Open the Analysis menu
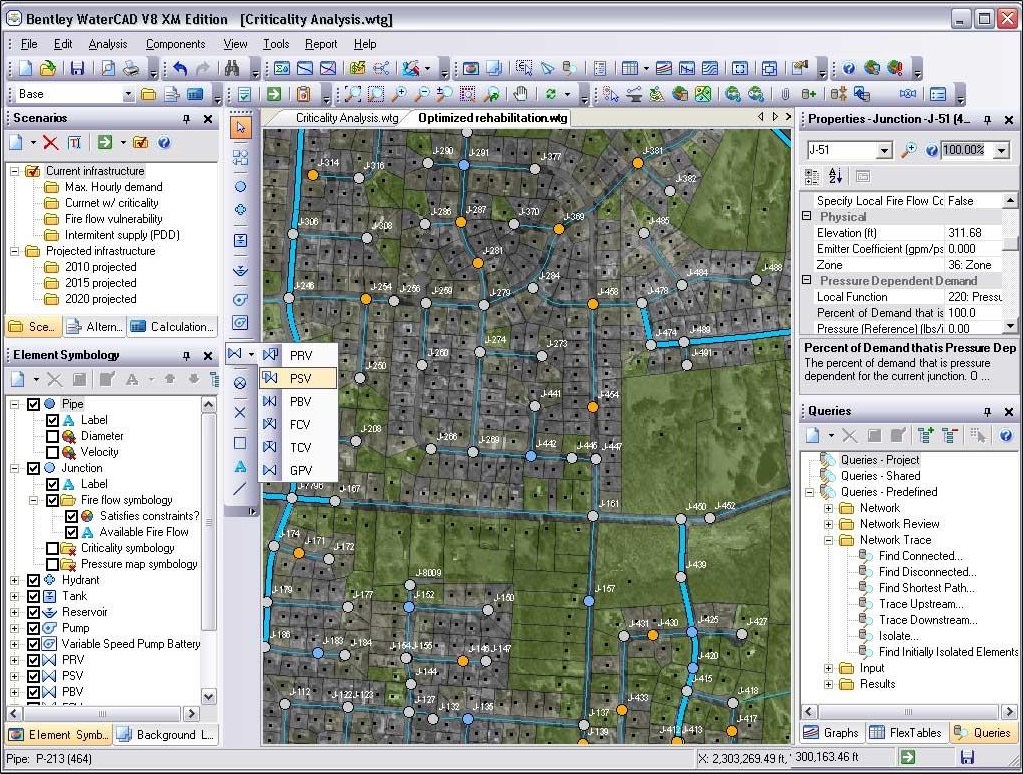 coord(107,44)
